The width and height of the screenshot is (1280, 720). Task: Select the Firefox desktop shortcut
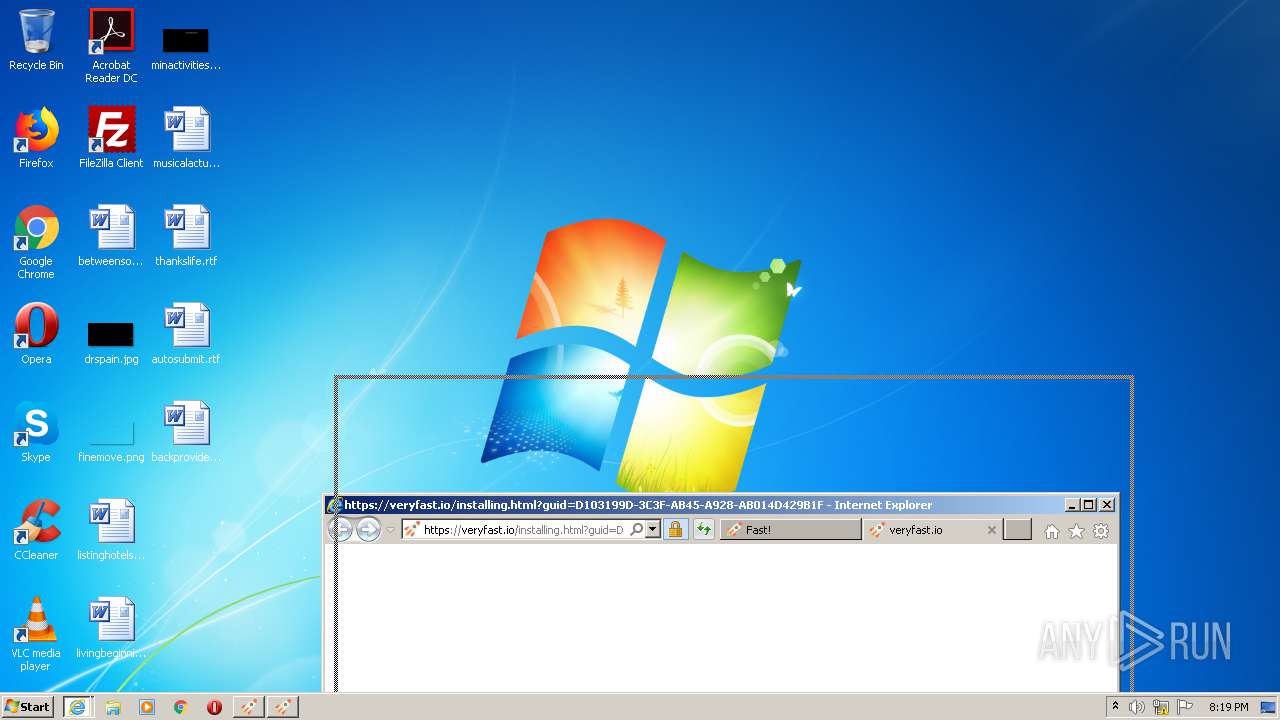pos(36,138)
